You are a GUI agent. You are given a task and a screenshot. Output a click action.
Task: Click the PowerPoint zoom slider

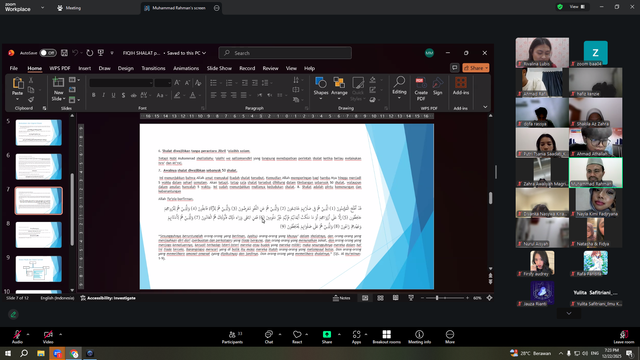(x=445, y=298)
